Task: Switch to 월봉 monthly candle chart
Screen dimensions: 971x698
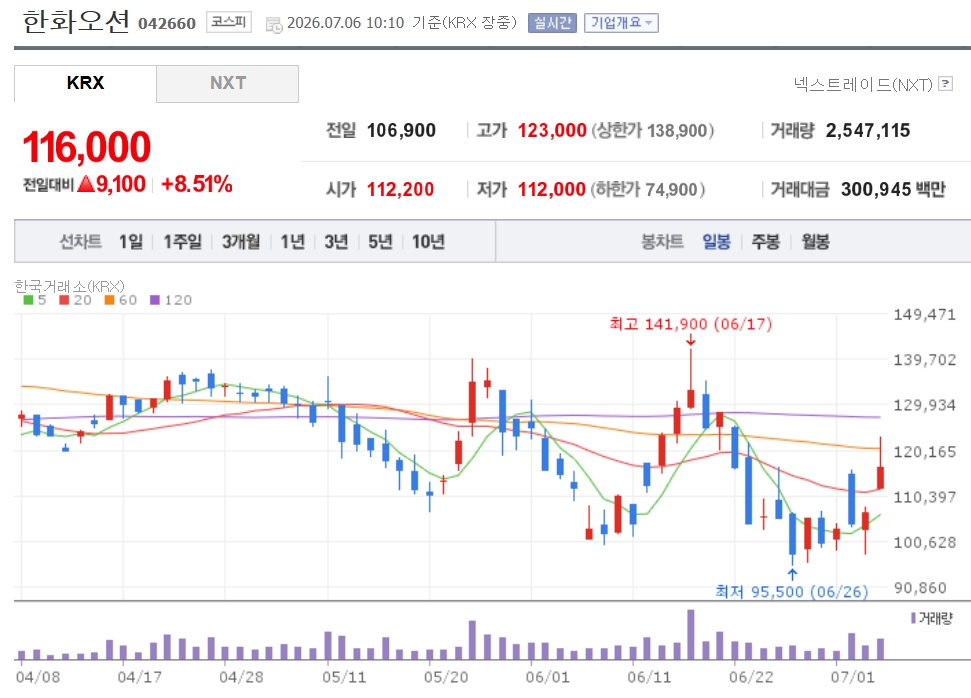Action: [815, 242]
